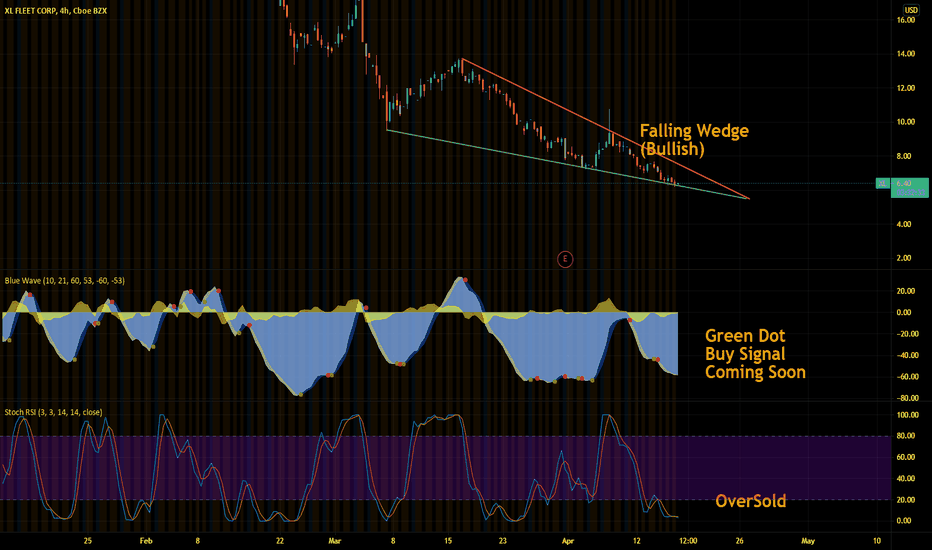The height and width of the screenshot is (550, 932).
Task: Click the 8.00 price axis label
Action: (904, 156)
